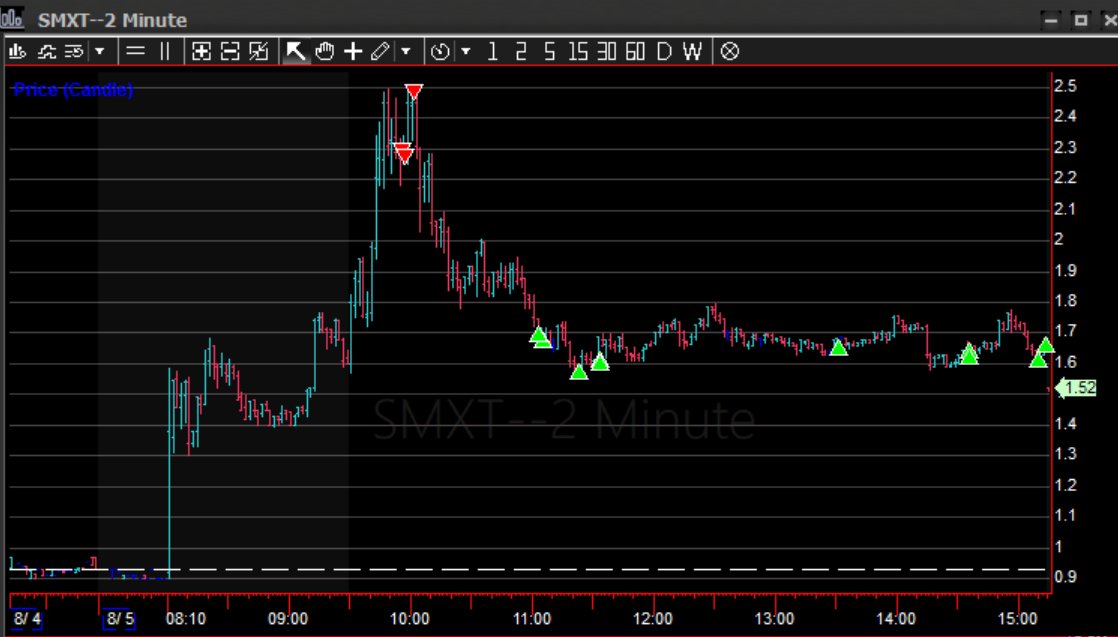Switch to the daily (D) timeframe
The image size is (1118, 637).
pos(663,51)
